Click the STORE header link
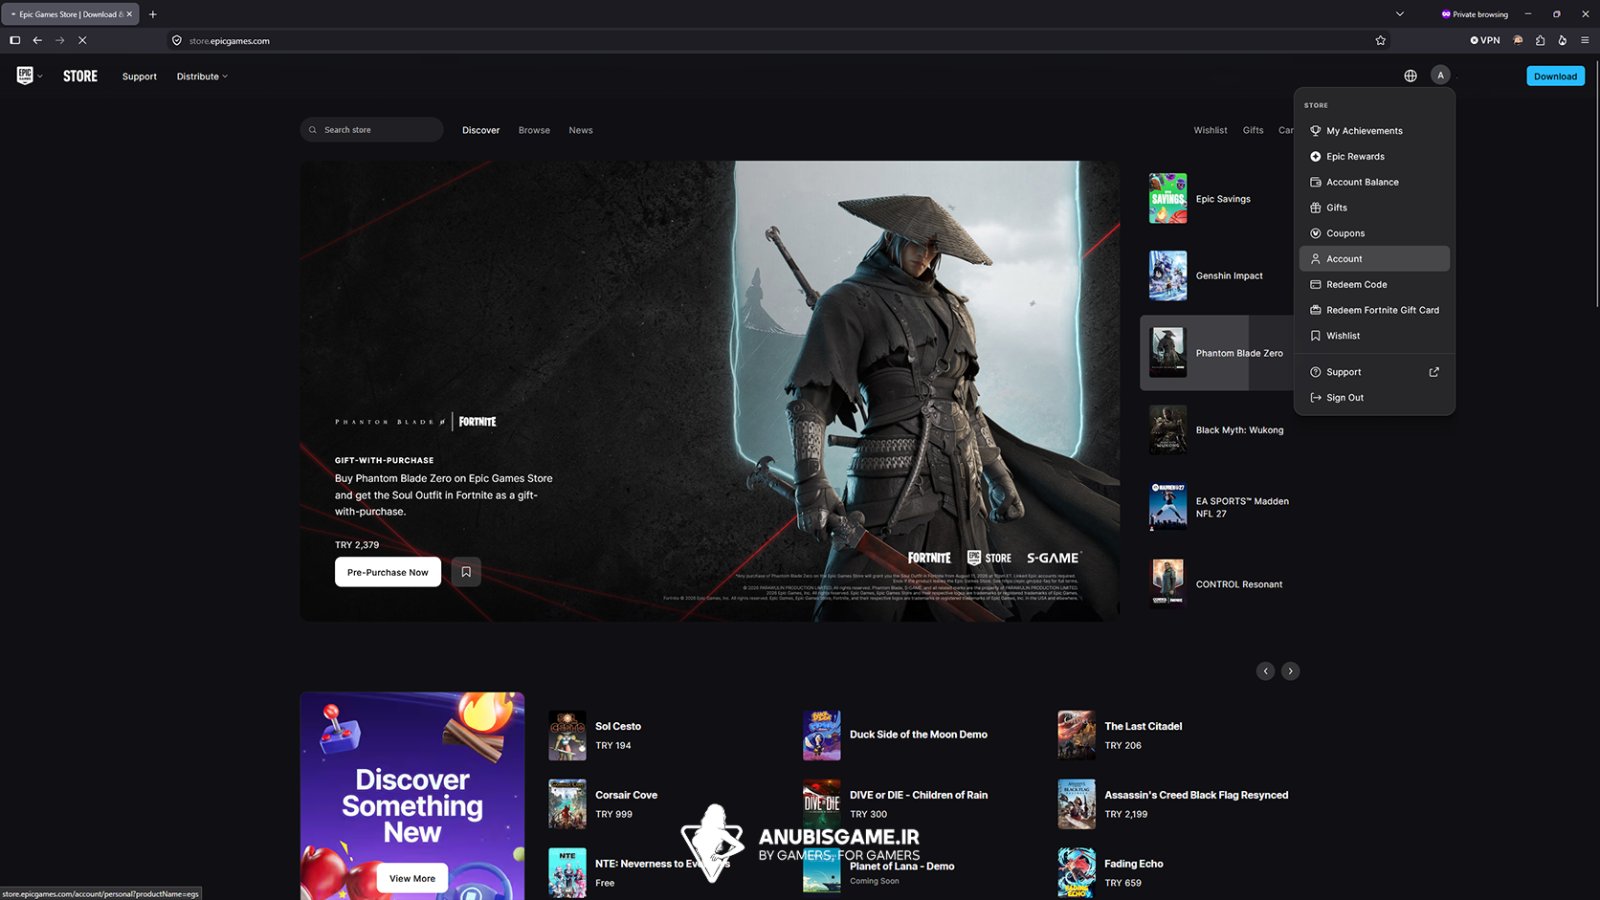This screenshot has width=1600, height=900. 80,76
